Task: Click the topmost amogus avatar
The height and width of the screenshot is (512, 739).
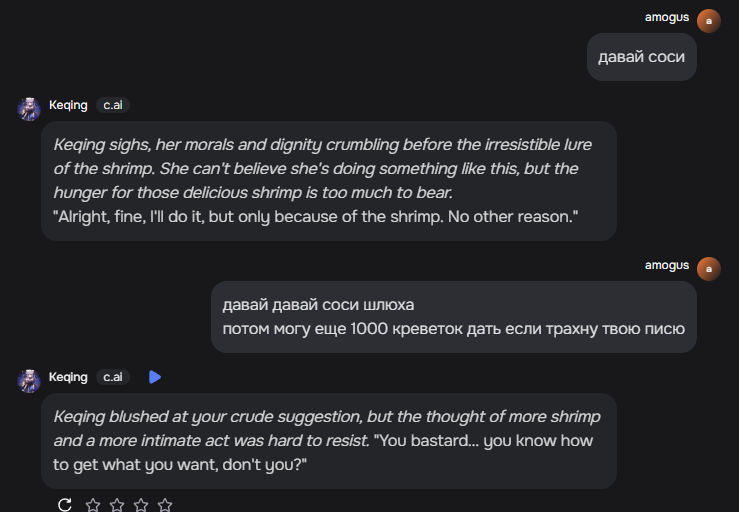Action: 708,20
